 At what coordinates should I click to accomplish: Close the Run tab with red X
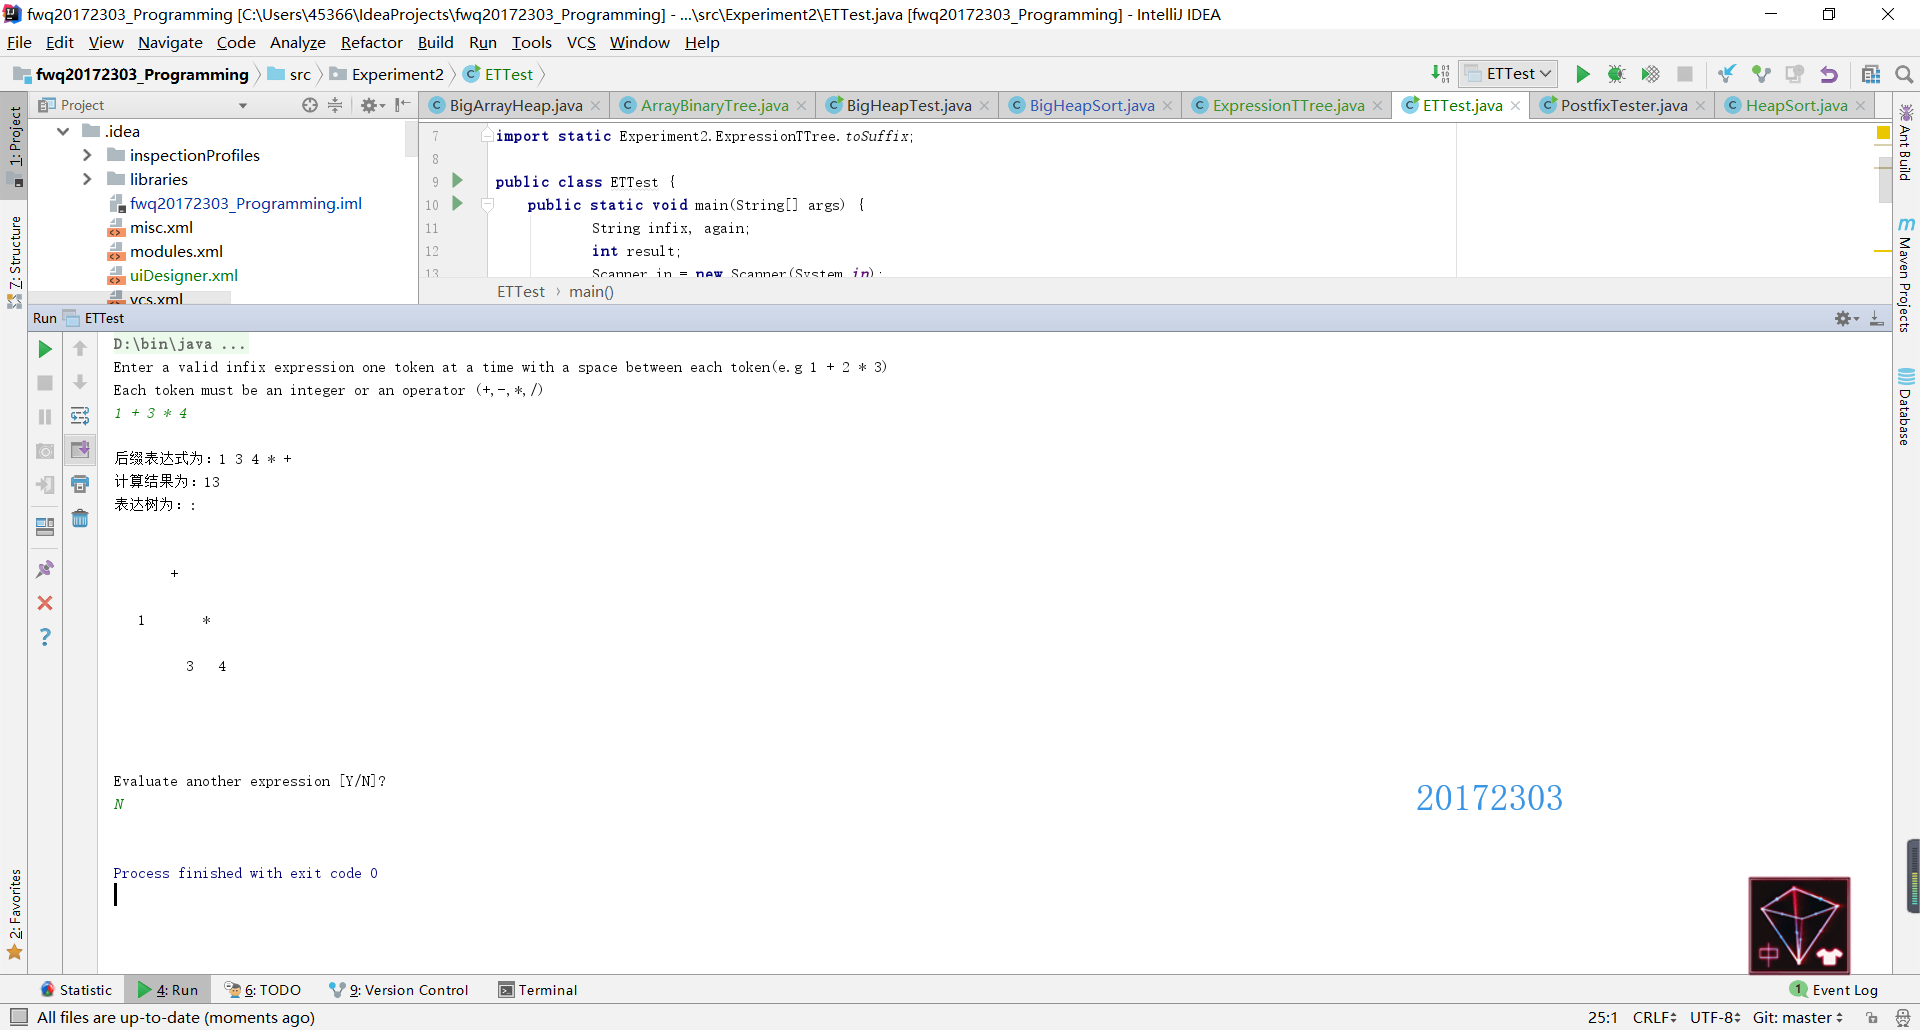(45, 603)
